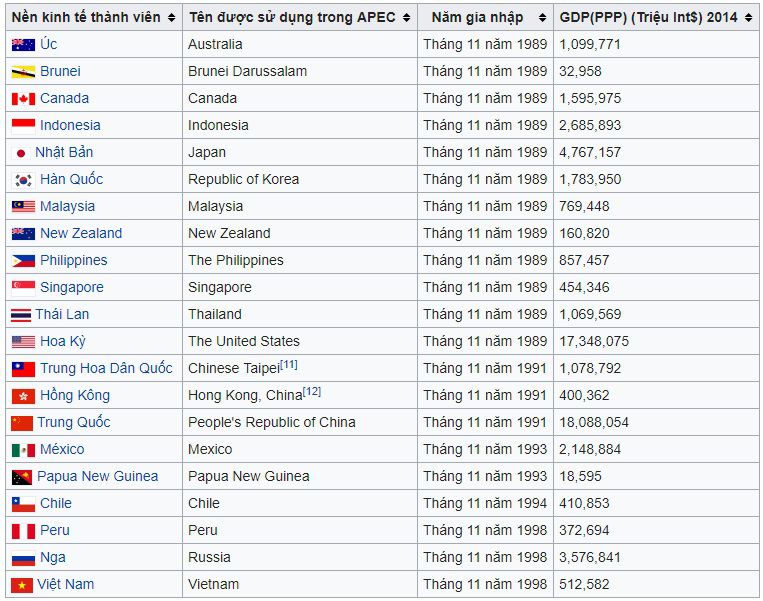763x601 pixels.
Task: Follow the Papua New Guinea country link
Action: point(98,476)
